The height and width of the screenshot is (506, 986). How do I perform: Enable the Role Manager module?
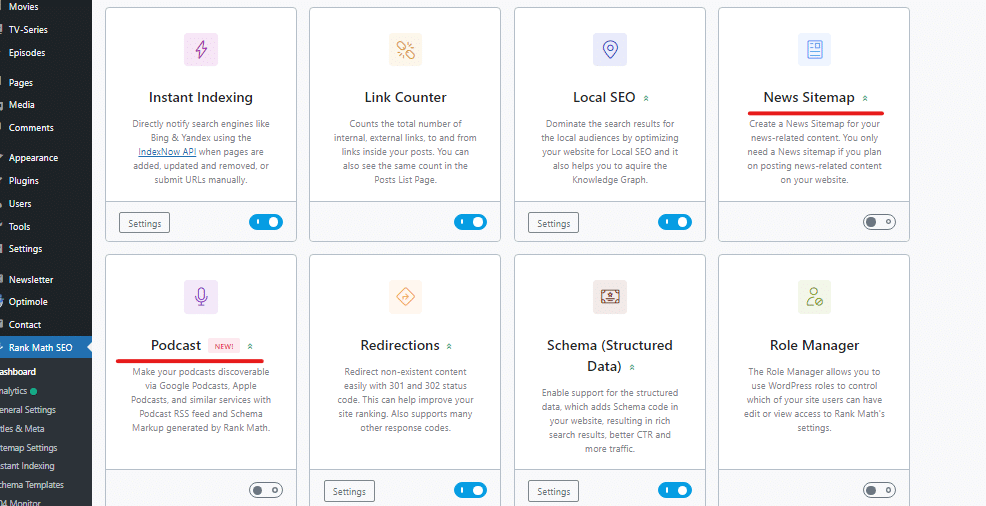(x=879, y=490)
